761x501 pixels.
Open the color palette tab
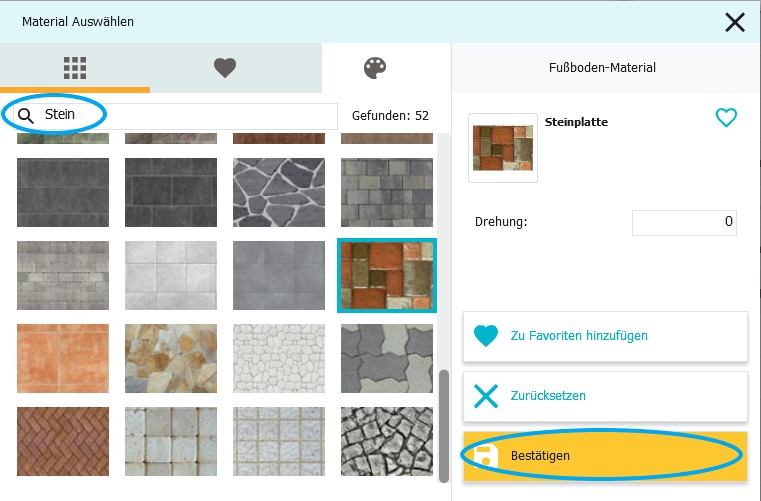(375, 67)
